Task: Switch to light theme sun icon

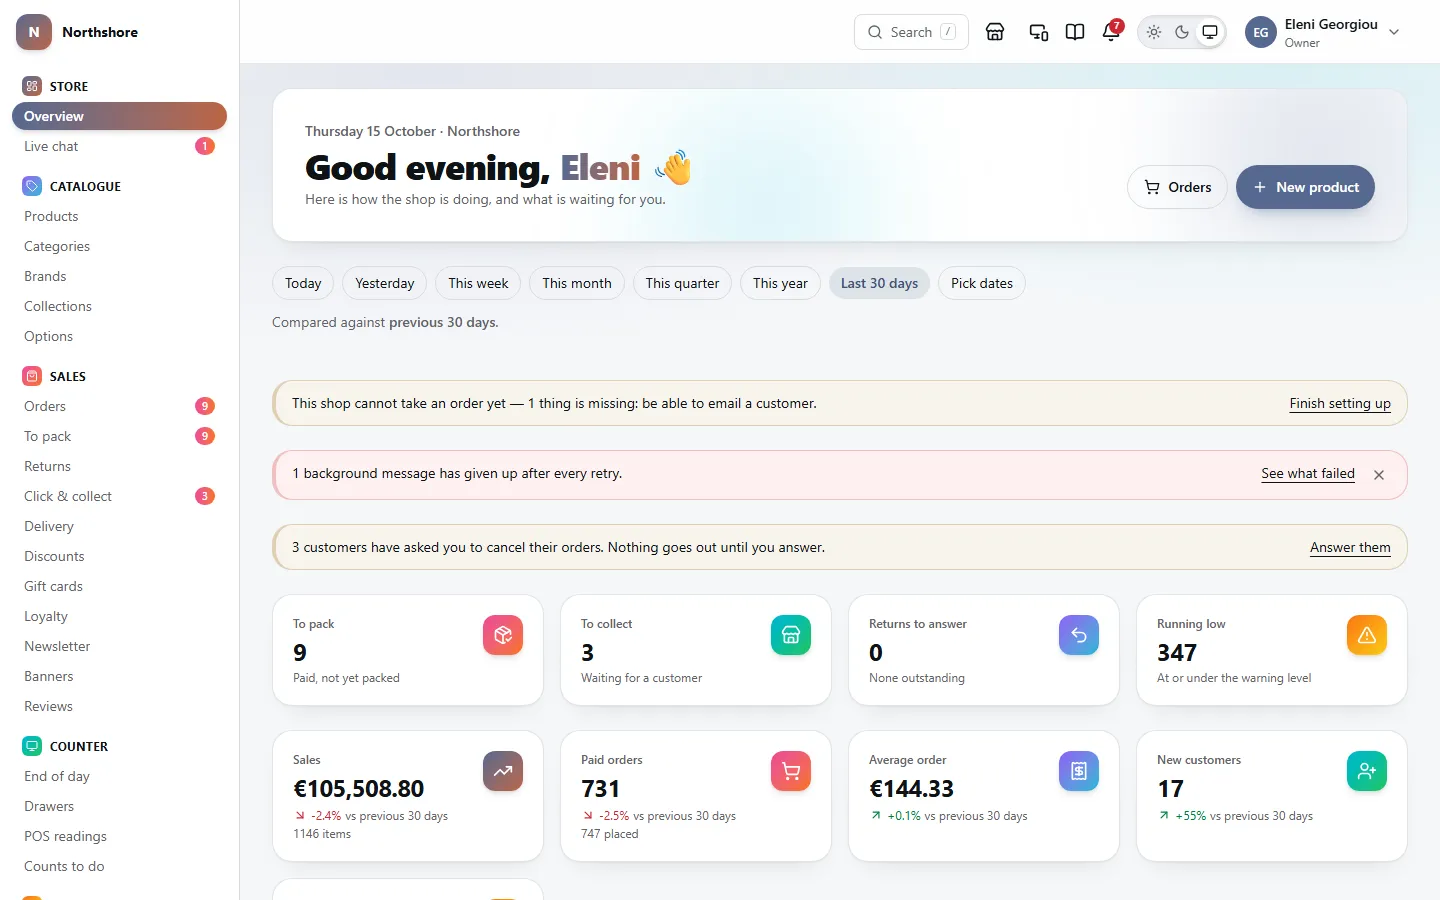Action: coord(1154,32)
